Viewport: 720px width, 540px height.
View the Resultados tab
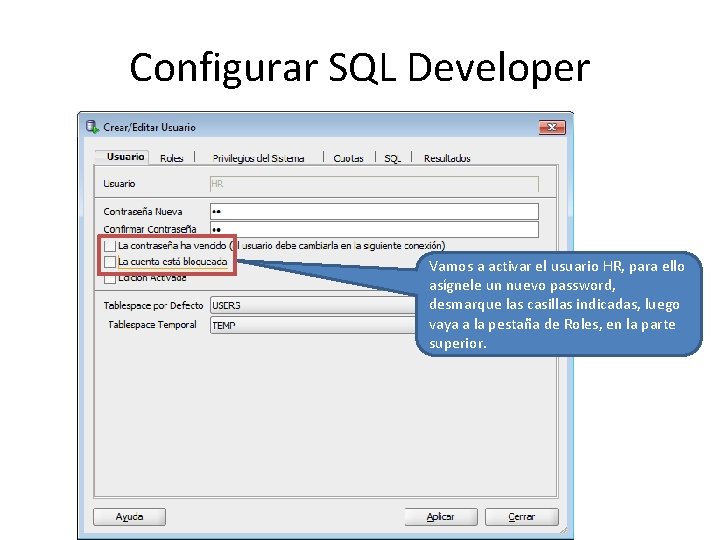click(447, 158)
